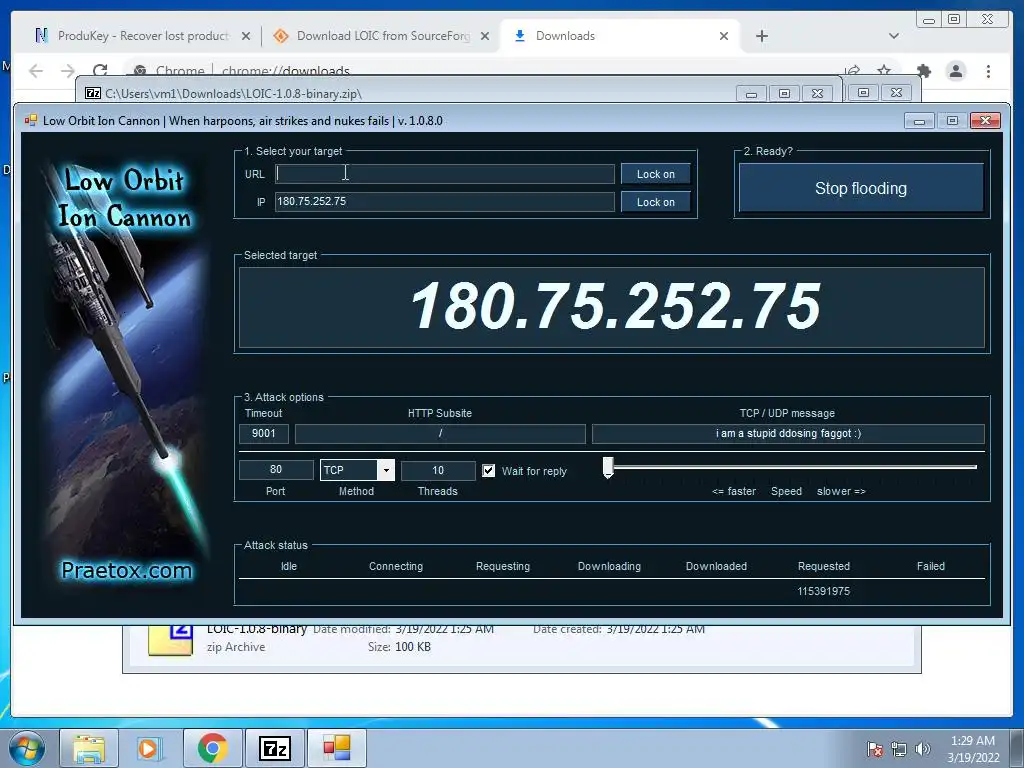Click the Stop flooding button
This screenshot has height=768, width=1024.
click(x=861, y=188)
